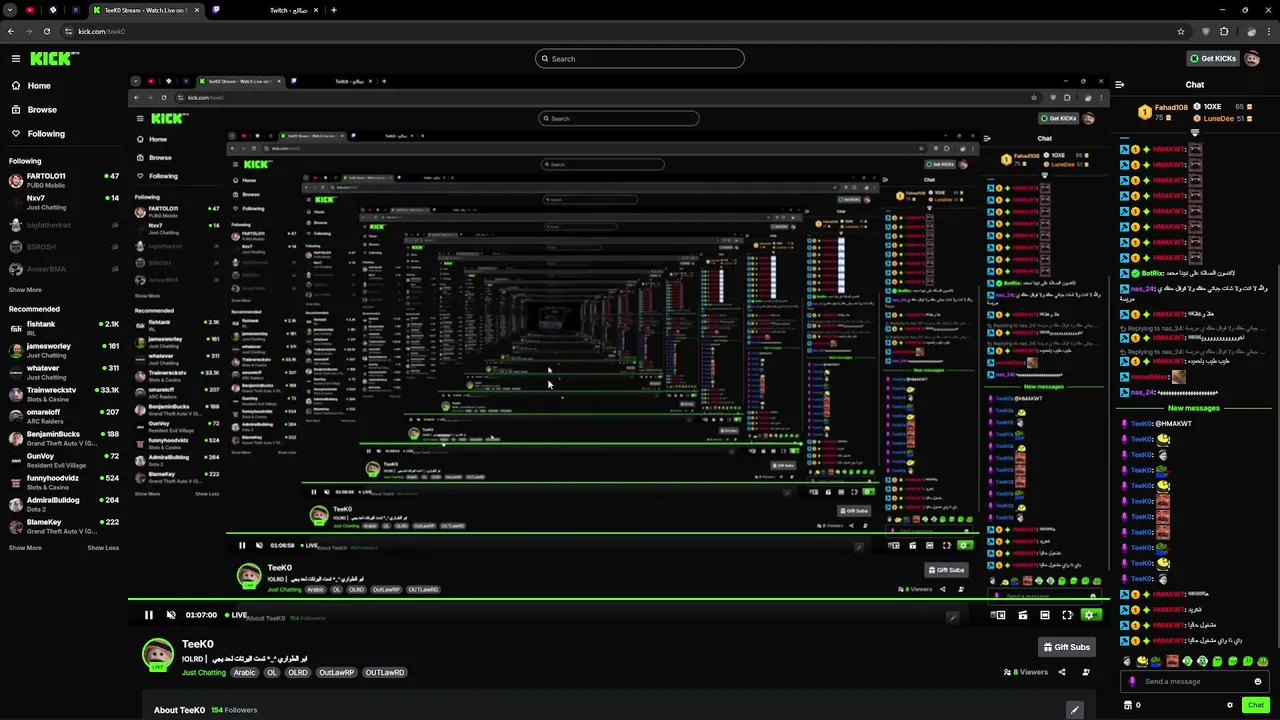Click the chat identity icon in message box
This screenshot has height=720, width=1280.
[x=1132, y=682]
